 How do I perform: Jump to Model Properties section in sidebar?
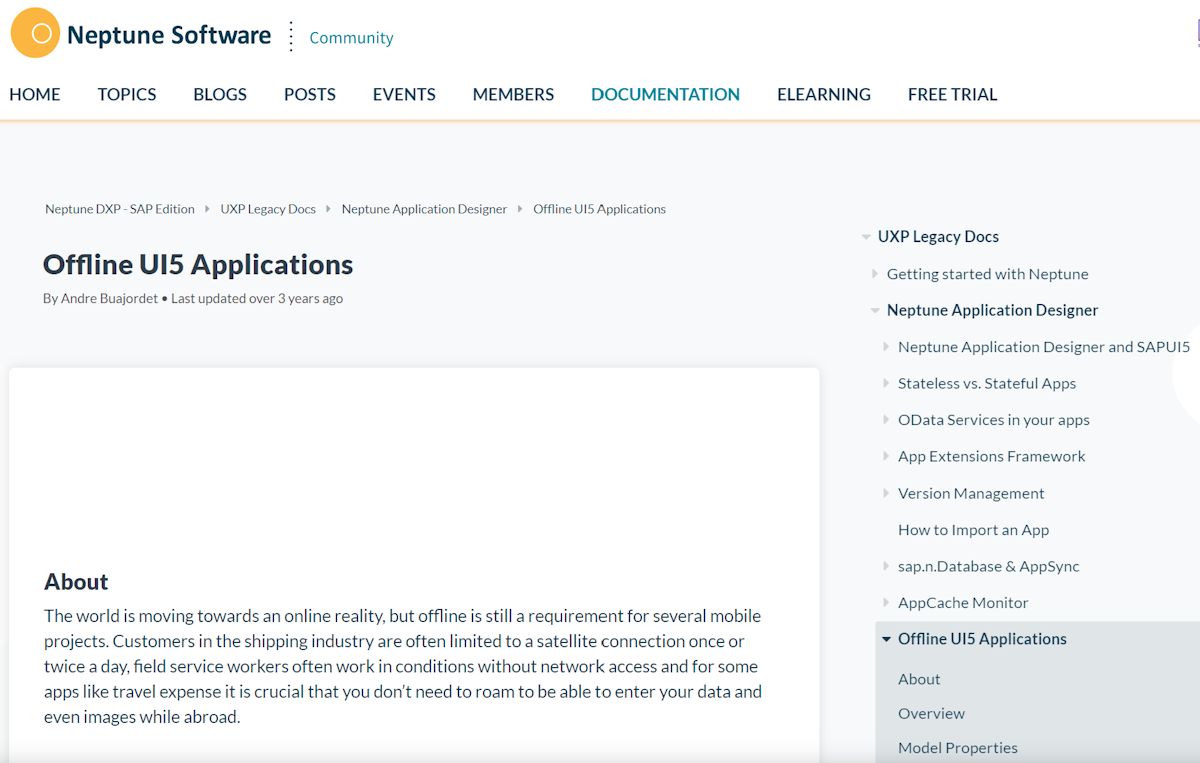coord(957,747)
